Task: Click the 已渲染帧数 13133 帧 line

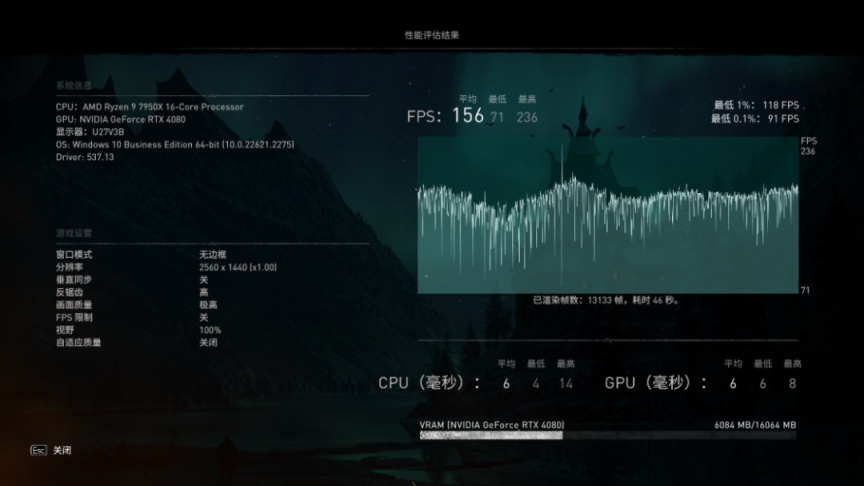Action: click(x=607, y=300)
